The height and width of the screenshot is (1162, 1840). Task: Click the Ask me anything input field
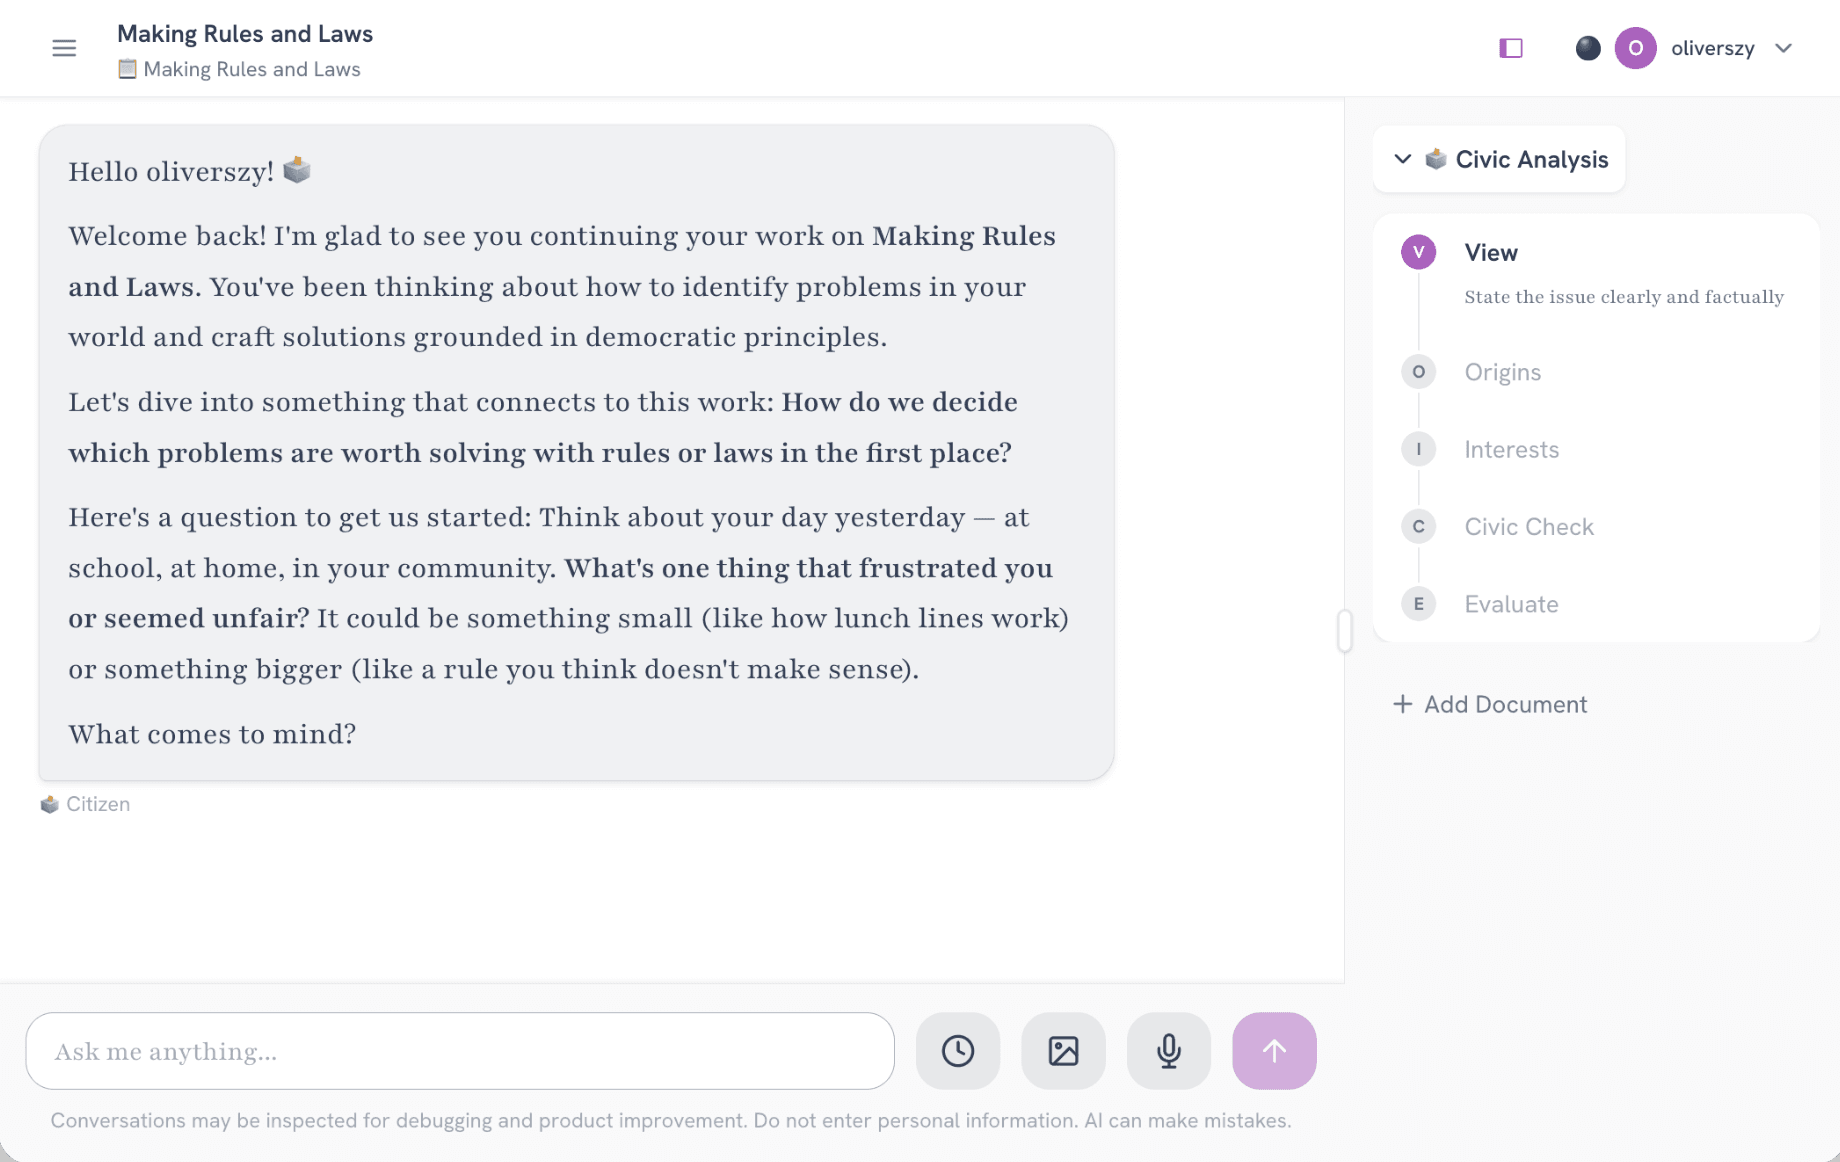[x=459, y=1051]
